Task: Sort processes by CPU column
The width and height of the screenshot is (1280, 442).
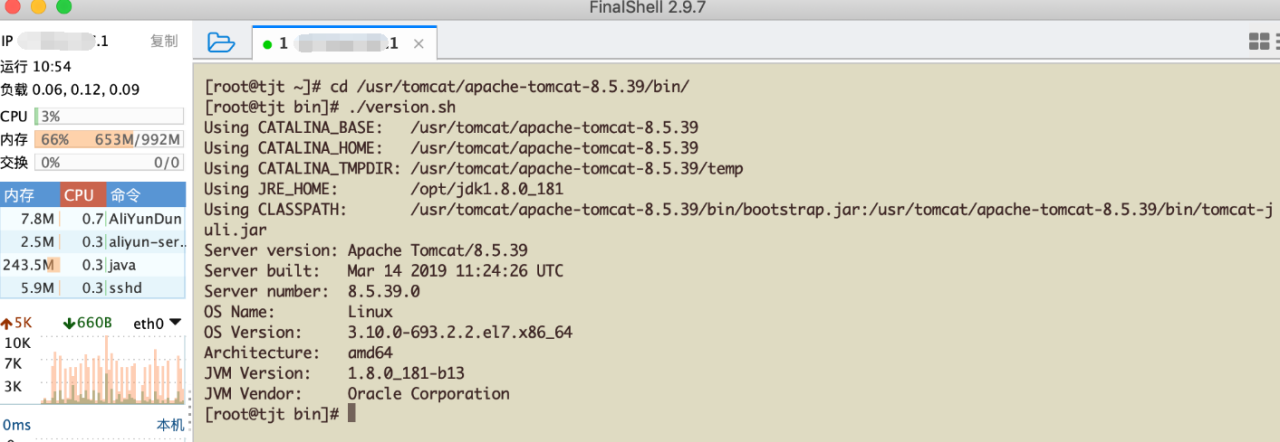Action: pyautogui.click(x=78, y=195)
